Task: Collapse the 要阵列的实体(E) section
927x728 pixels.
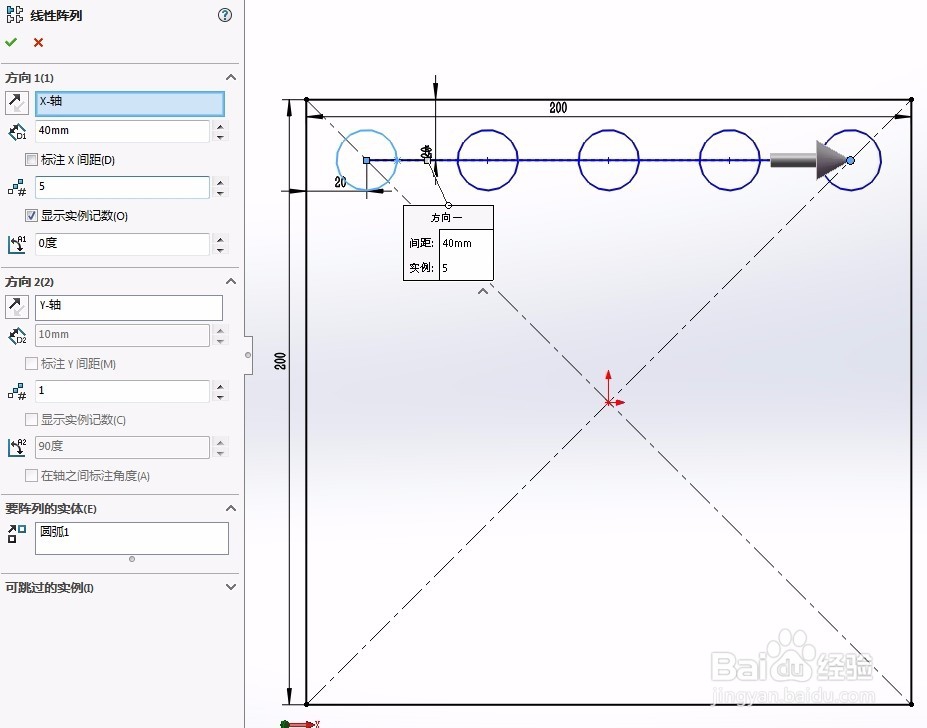Action: [231, 509]
